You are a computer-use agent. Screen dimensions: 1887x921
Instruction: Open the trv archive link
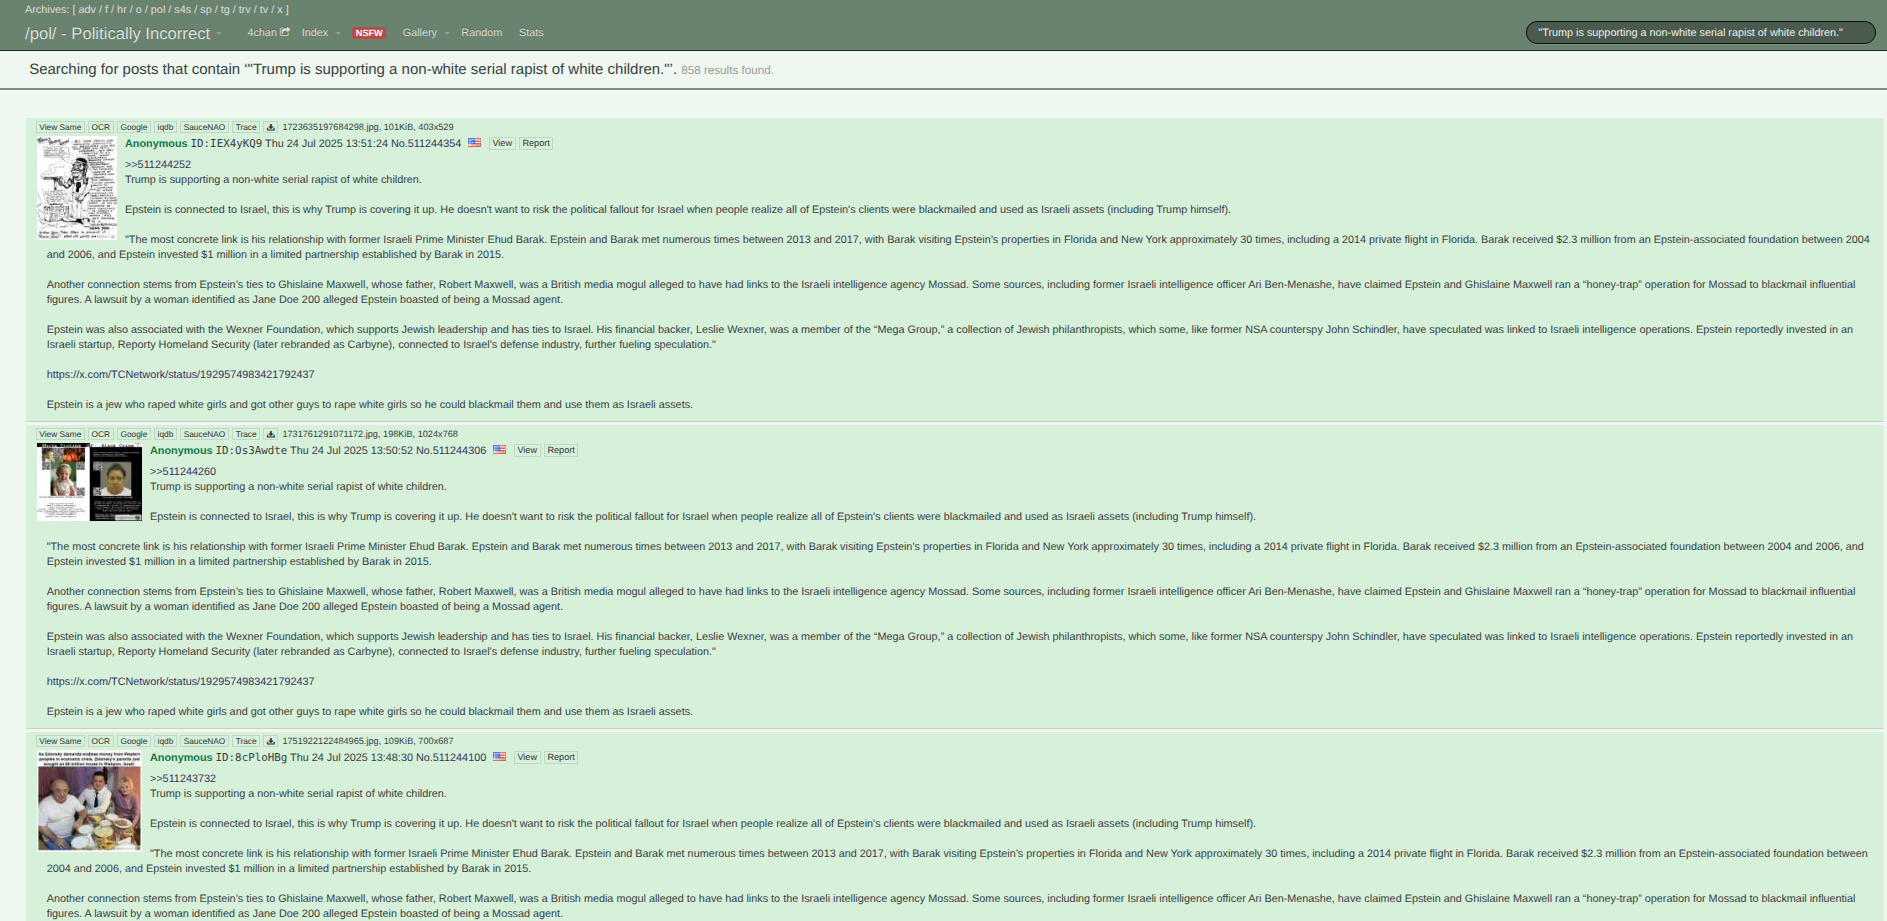pyautogui.click(x=245, y=9)
